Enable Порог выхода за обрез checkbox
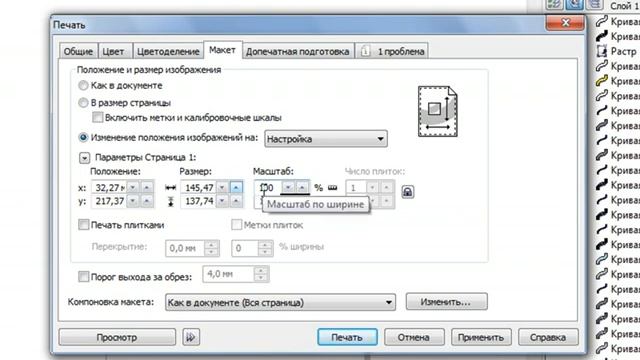Screen dimensions: 640x360 (84, 277)
